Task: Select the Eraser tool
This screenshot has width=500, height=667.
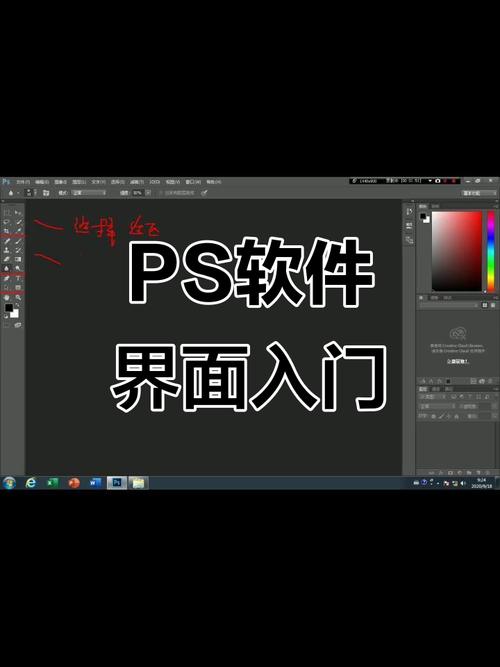Action: click(x=7, y=259)
